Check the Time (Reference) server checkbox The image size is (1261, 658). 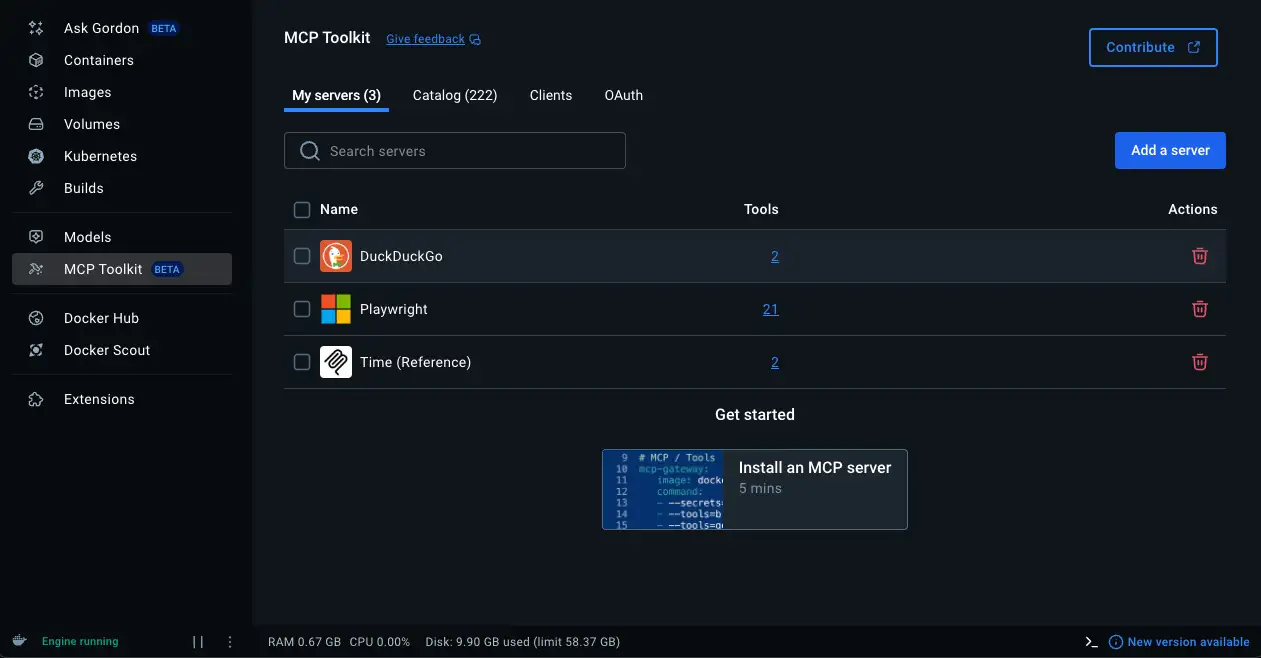(x=302, y=362)
